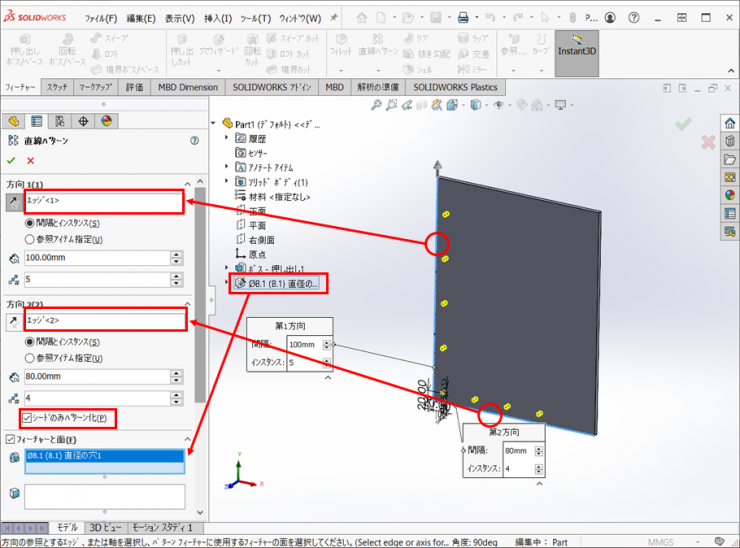Switch to the 3D view bottom tab
This screenshot has height=548, width=740.
[104, 527]
